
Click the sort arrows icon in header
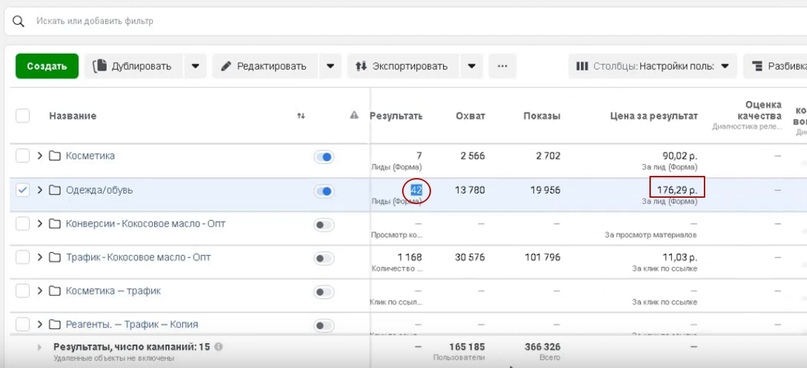click(x=301, y=116)
